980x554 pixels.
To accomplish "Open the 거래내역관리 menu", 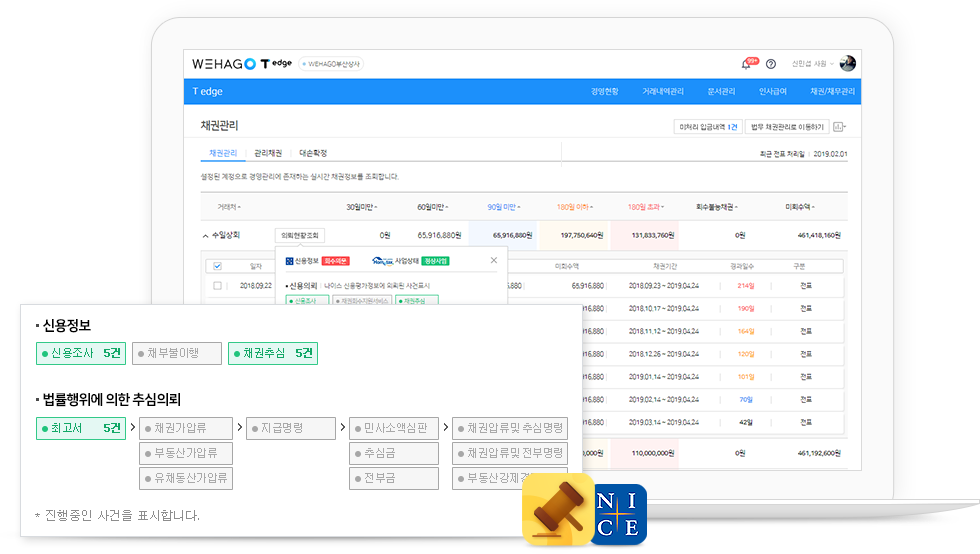I will [662, 91].
